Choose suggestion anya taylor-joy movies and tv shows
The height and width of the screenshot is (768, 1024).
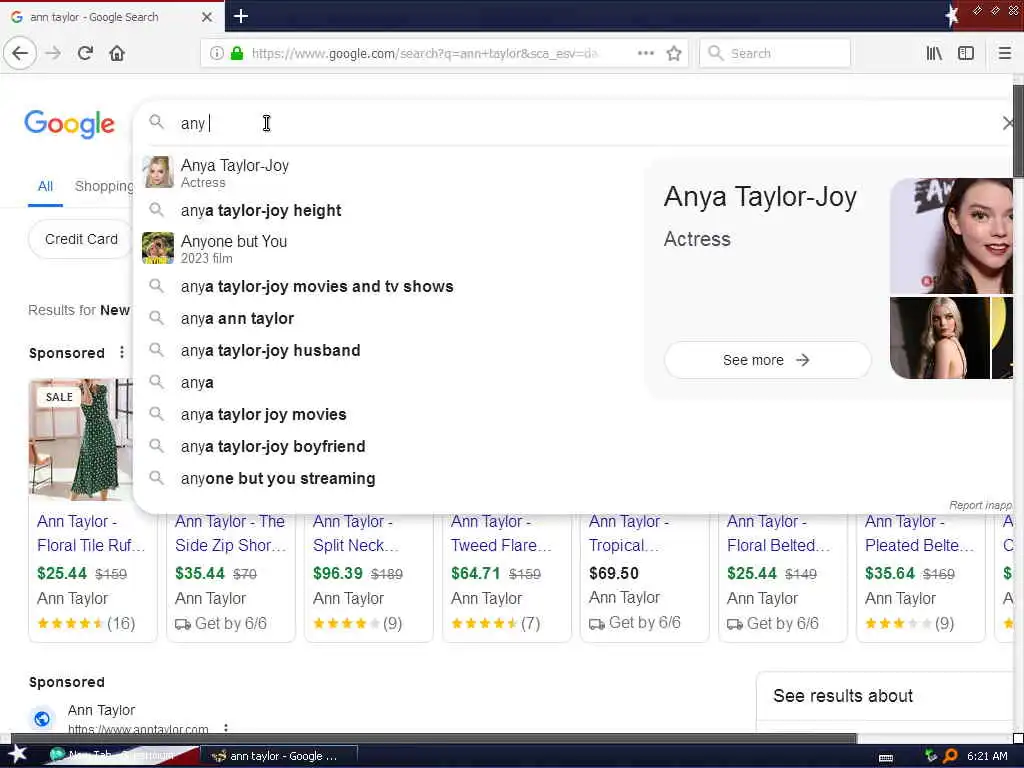pyautogui.click(x=317, y=286)
